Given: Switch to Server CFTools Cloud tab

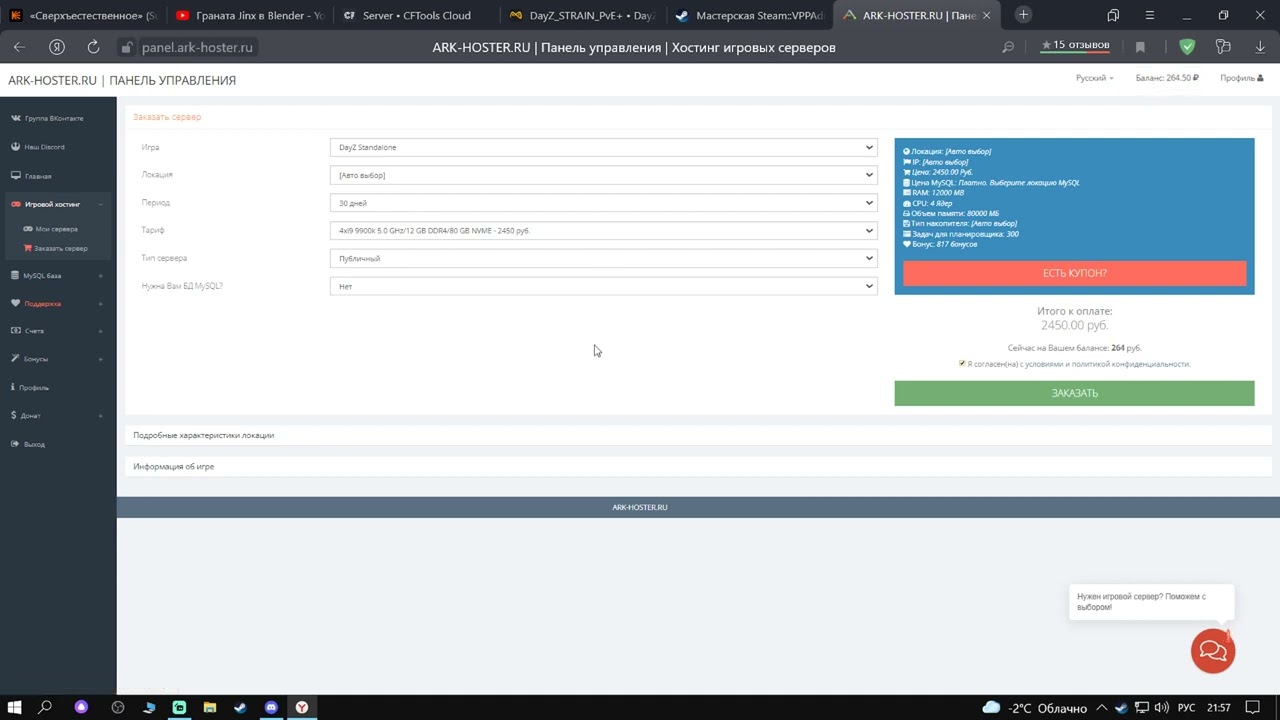Looking at the screenshot, I should click(x=415, y=15).
